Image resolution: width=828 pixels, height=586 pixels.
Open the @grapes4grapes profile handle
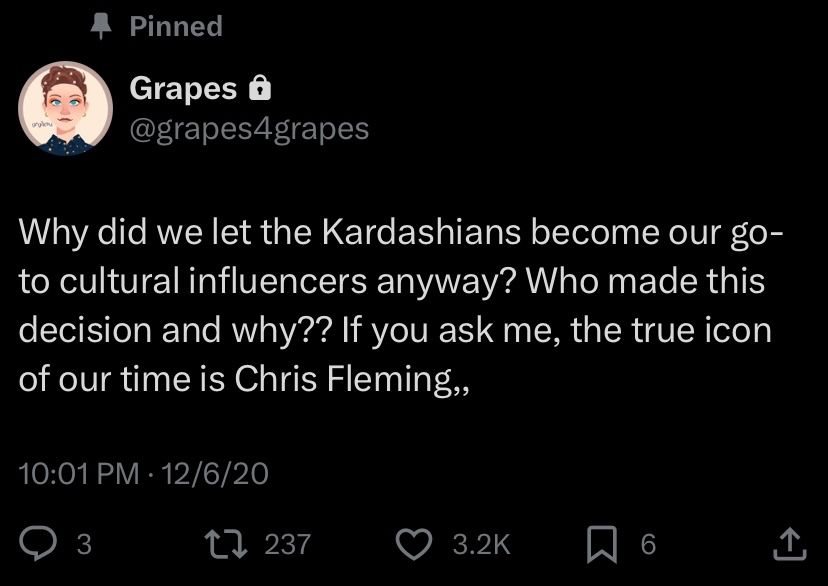pos(248,128)
